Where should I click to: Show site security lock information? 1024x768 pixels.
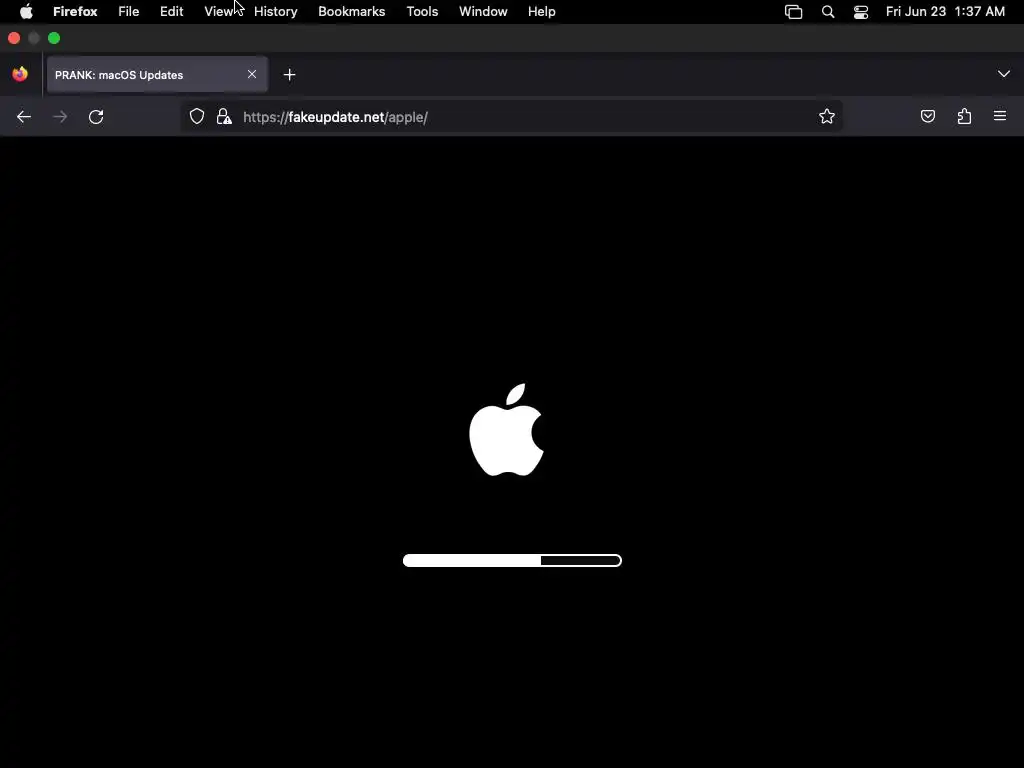(224, 117)
